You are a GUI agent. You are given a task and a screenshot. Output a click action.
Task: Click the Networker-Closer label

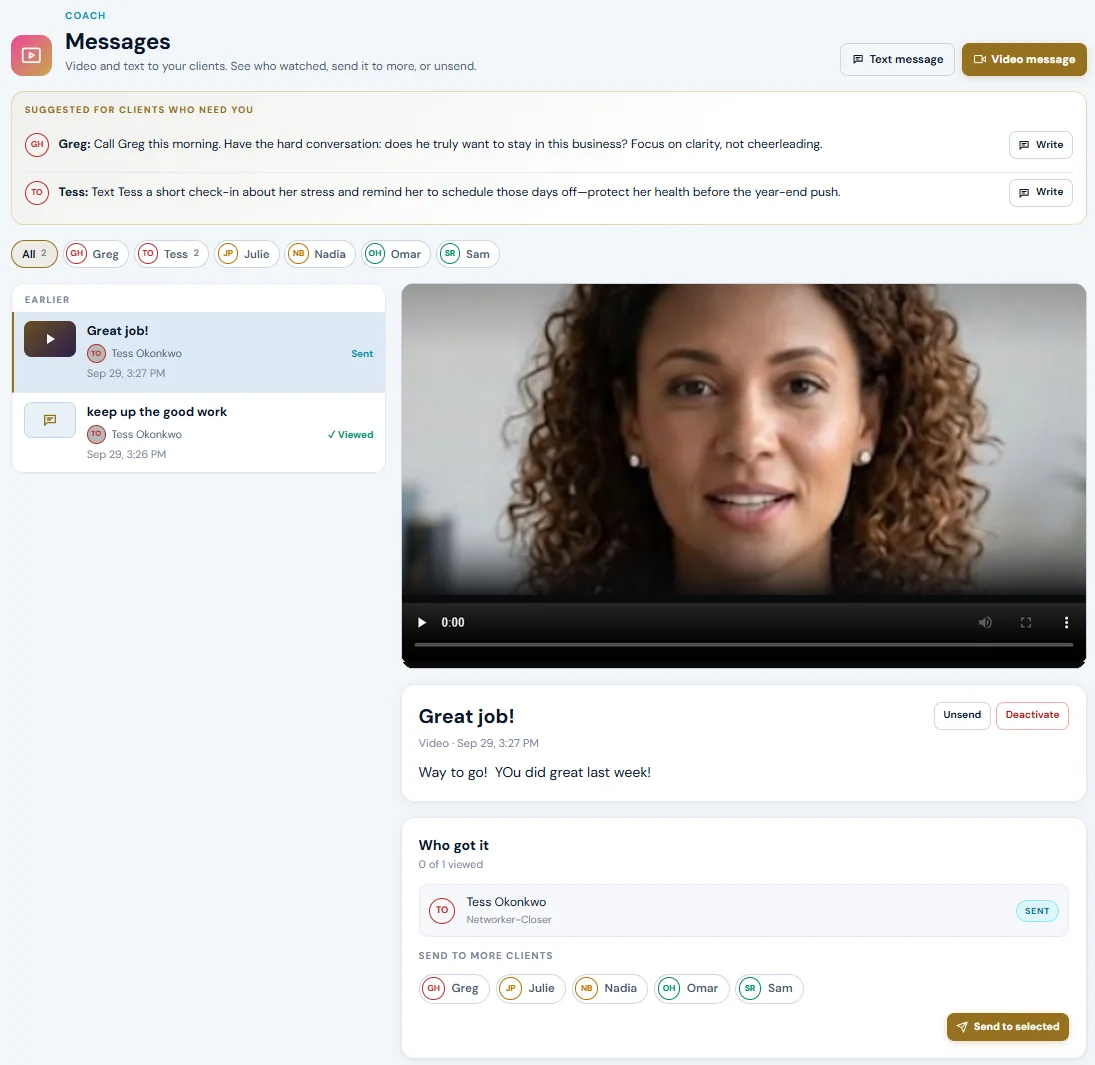[508, 920]
